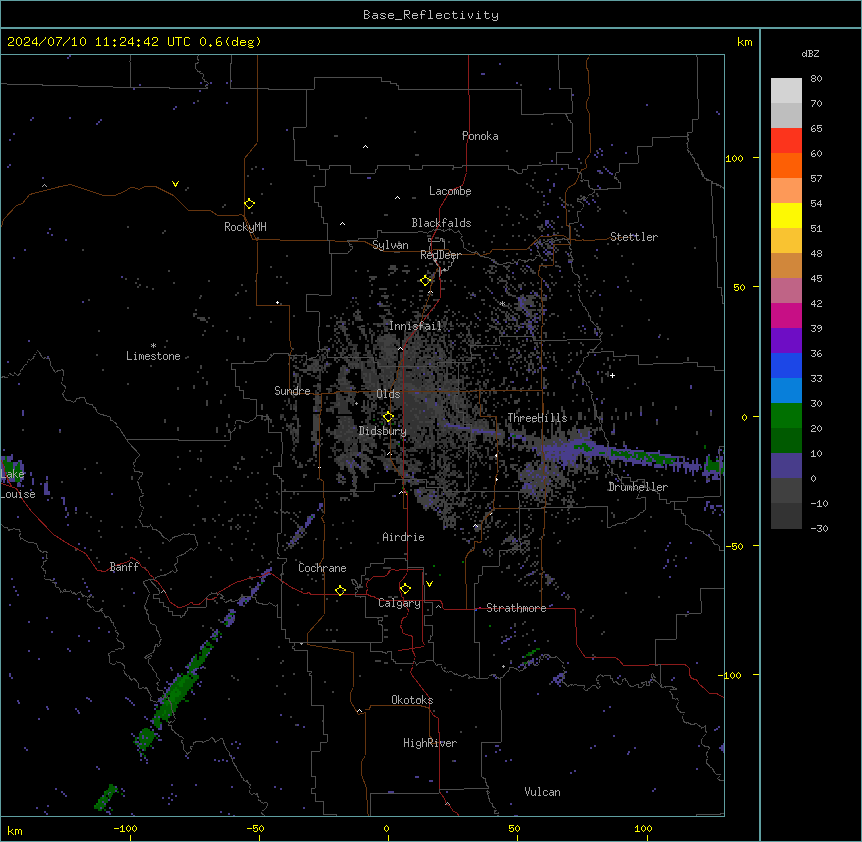The width and height of the screenshot is (862, 842).
Task: Click the yellow diamond marker between Olds and Didsbury
Action: click(x=388, y=417)
